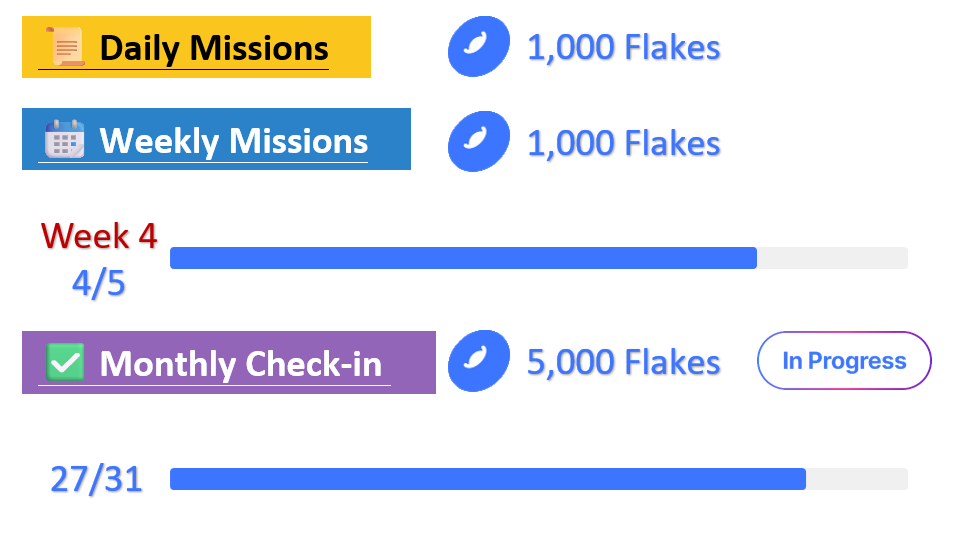Open the Weekly Missions link

point(233,141)
